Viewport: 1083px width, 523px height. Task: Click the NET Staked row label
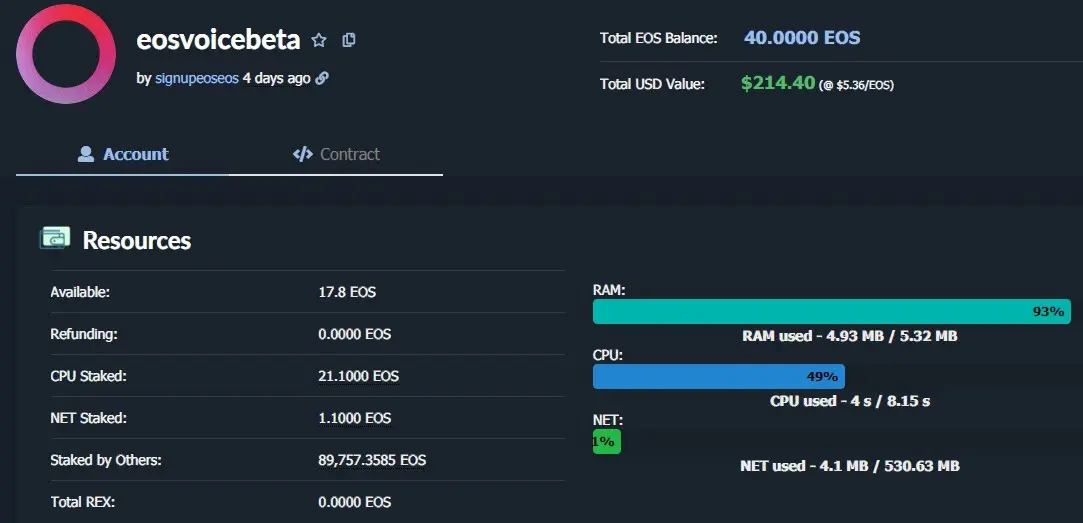click(x=88, y=418)
